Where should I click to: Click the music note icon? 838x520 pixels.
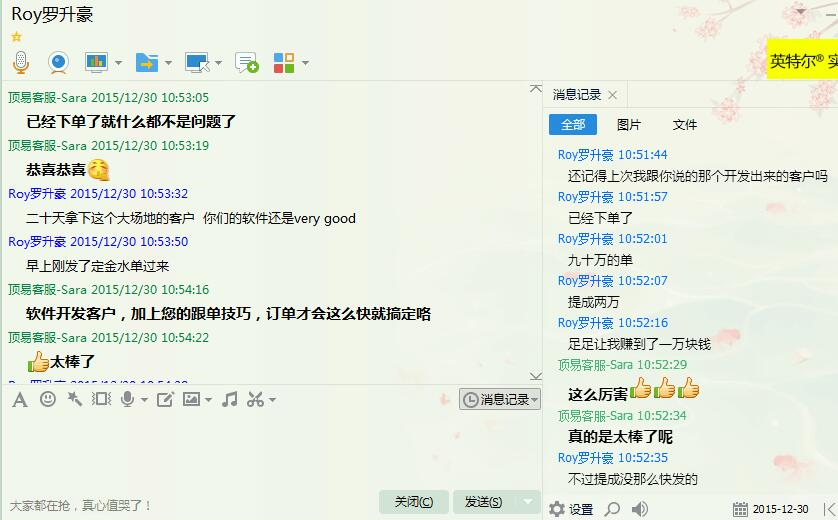(x=229, y=399)
